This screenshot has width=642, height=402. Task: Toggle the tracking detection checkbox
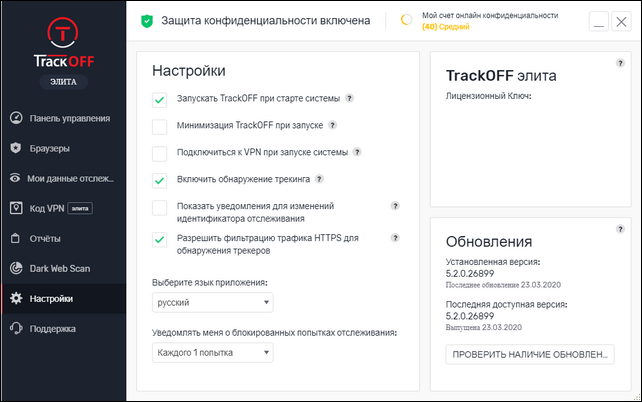coord(159,180)
